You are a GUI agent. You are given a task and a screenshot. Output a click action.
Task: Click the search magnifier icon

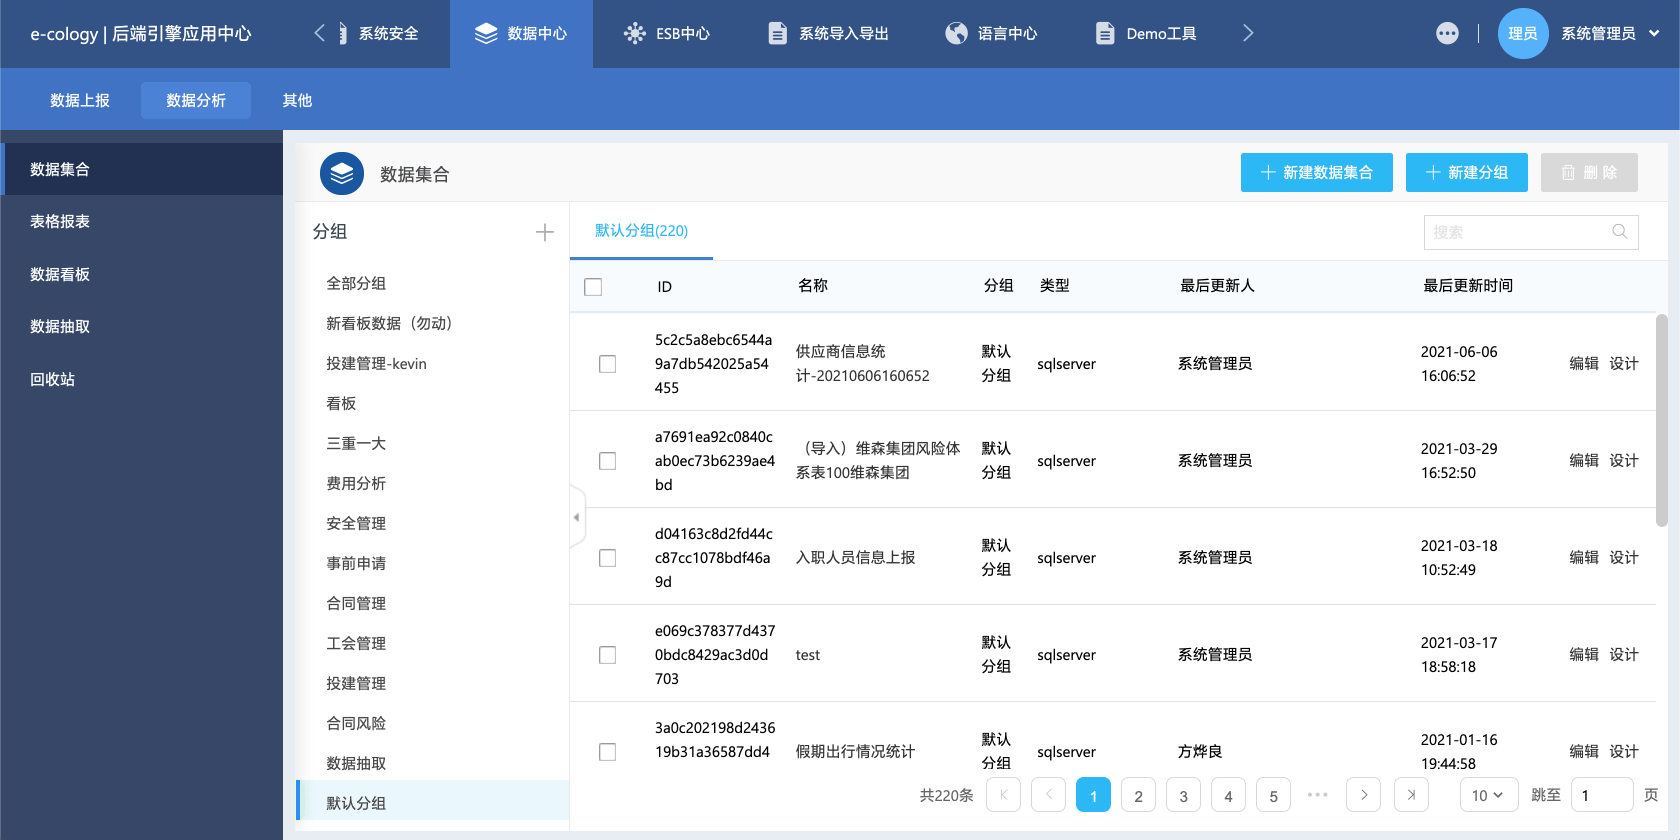pos(1620,232)
